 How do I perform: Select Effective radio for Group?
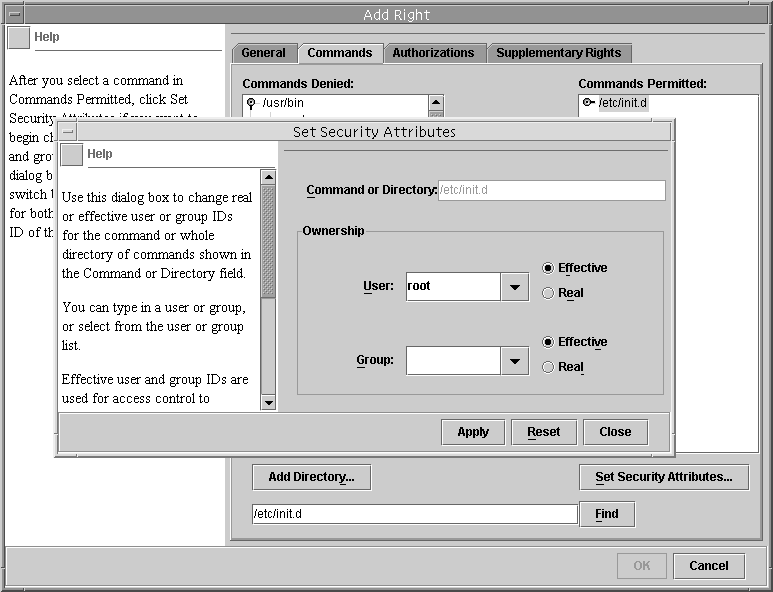pyautogui.click(x=547, y=342)
